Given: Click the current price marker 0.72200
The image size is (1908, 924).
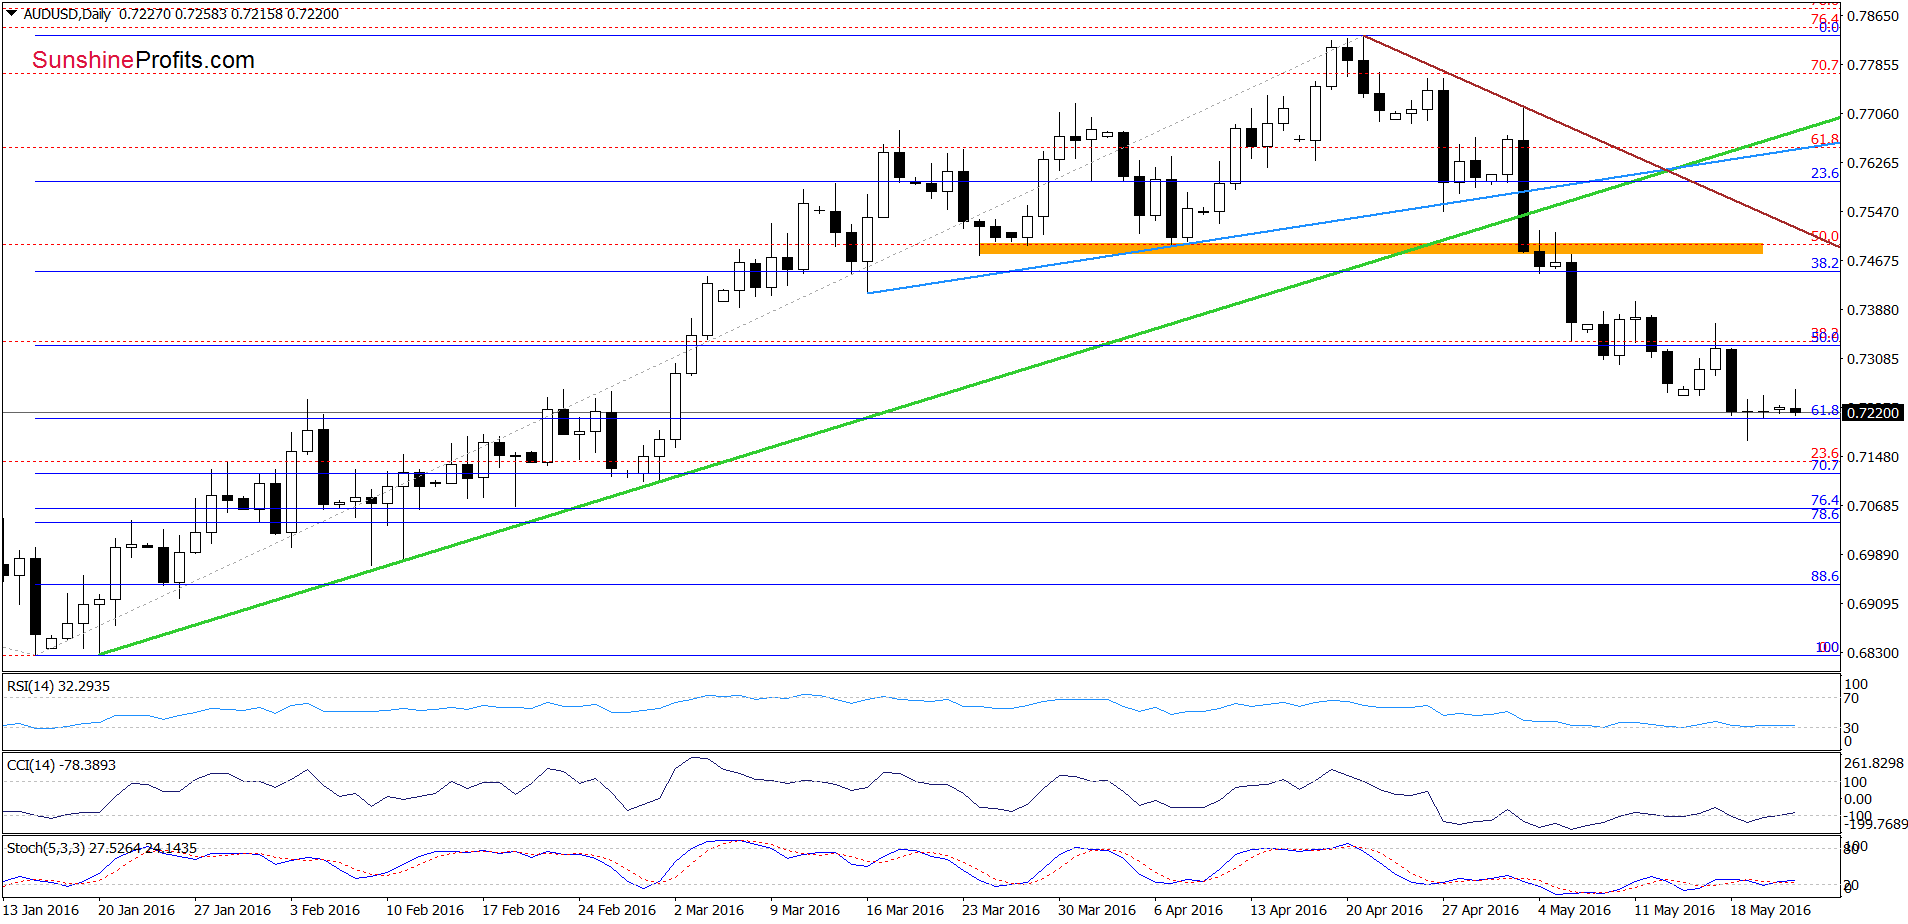Looking at the screenshot, I should [1873, 412].
